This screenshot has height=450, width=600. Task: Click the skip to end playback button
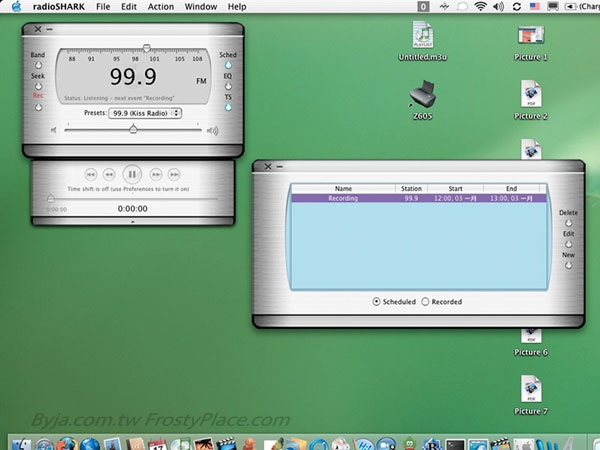[174, 174]
